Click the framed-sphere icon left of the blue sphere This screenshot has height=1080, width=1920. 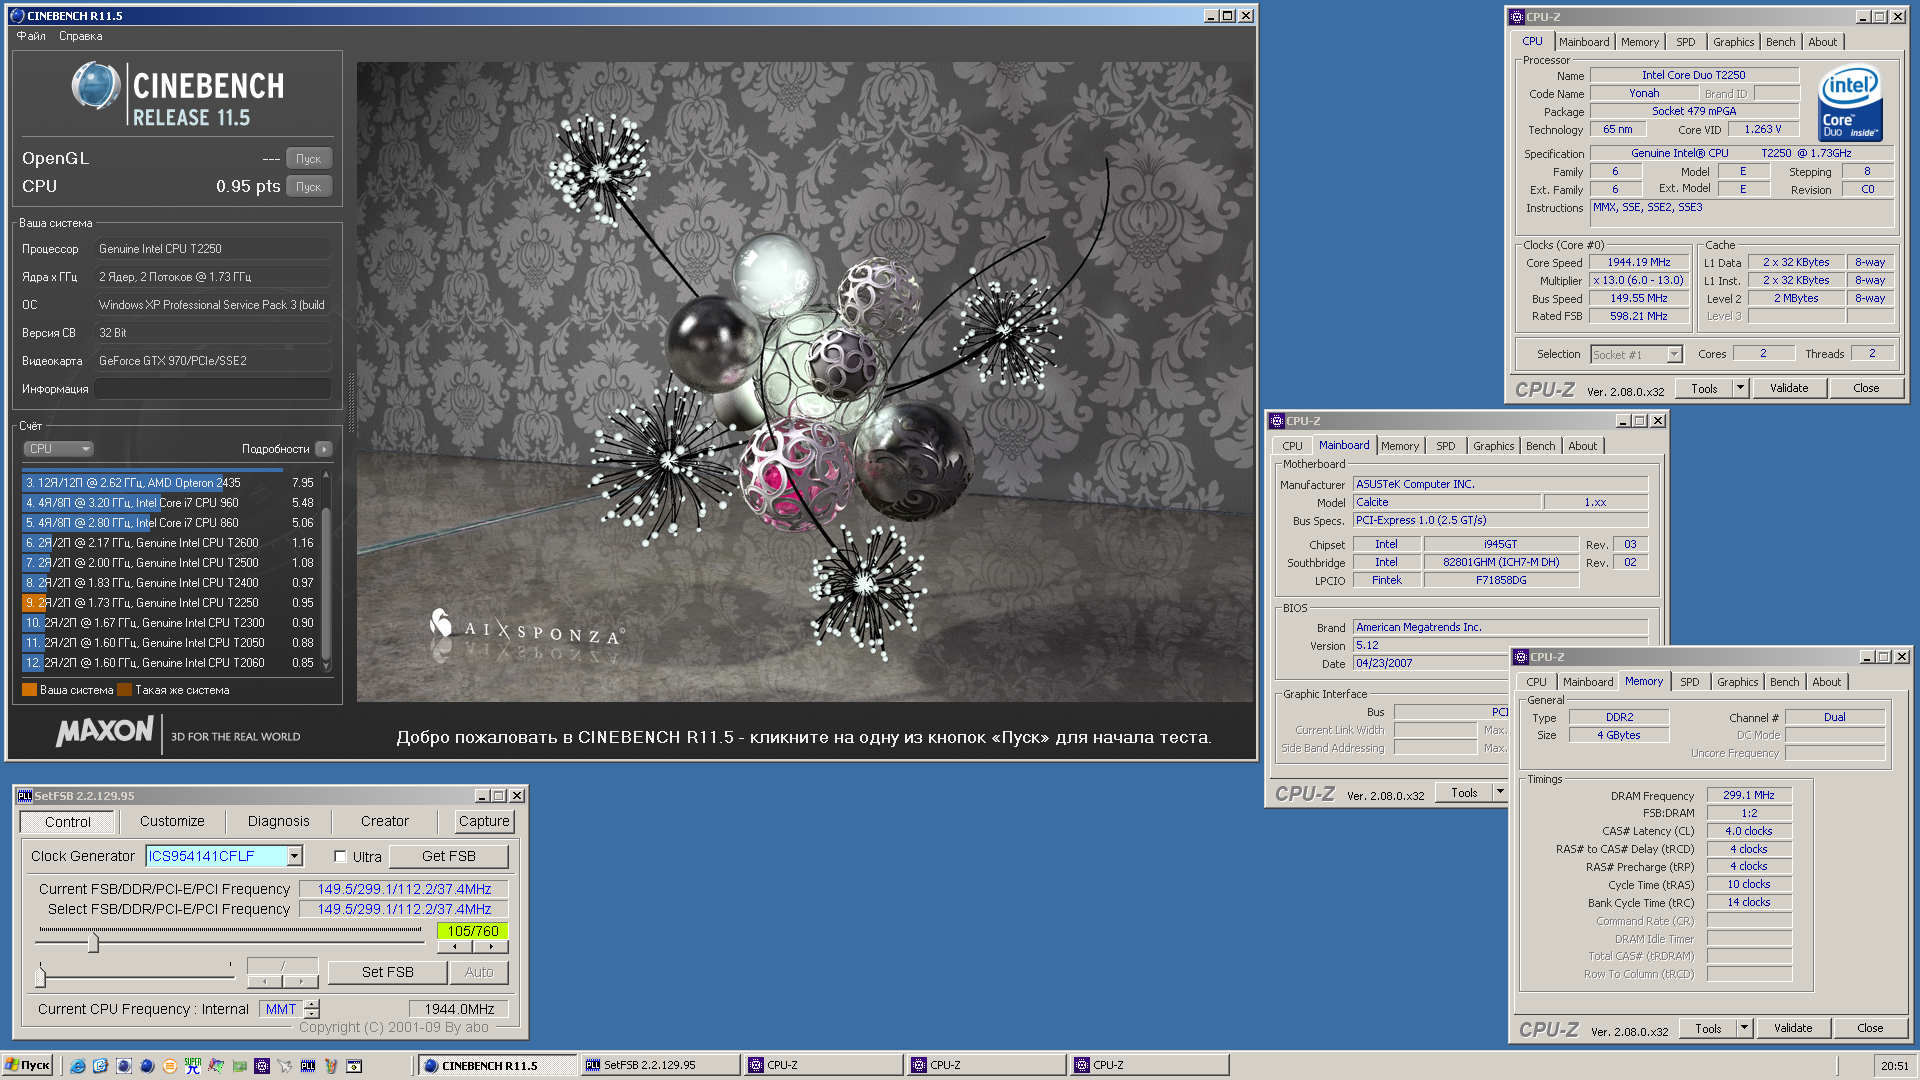[124, 1066]
